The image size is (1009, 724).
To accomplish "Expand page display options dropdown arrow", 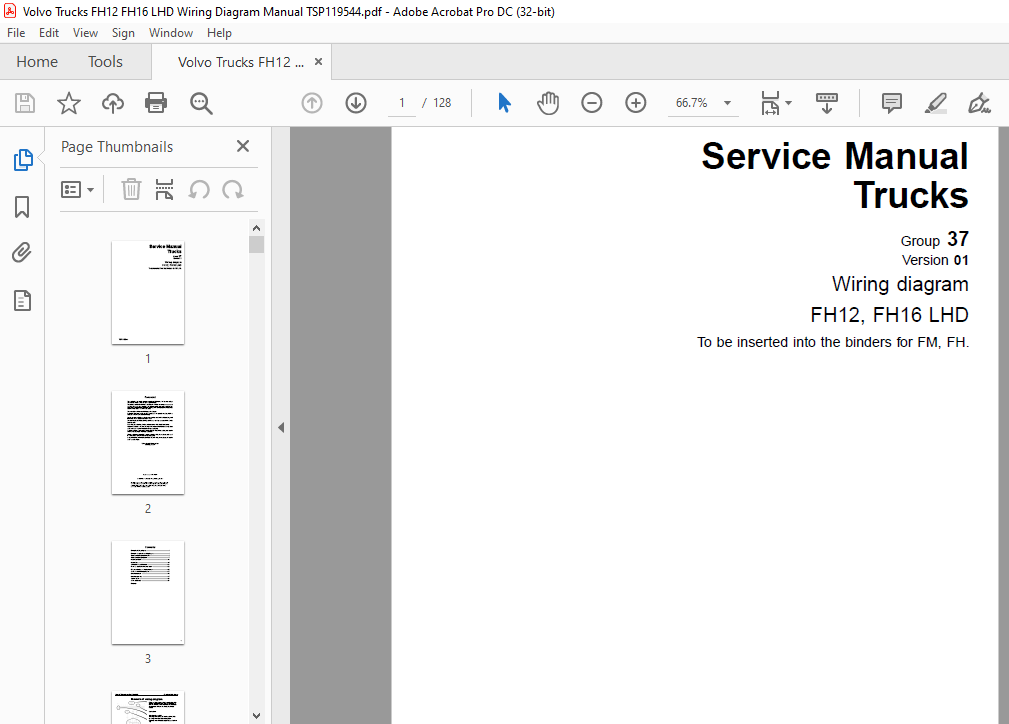I will tap(788, 103).
